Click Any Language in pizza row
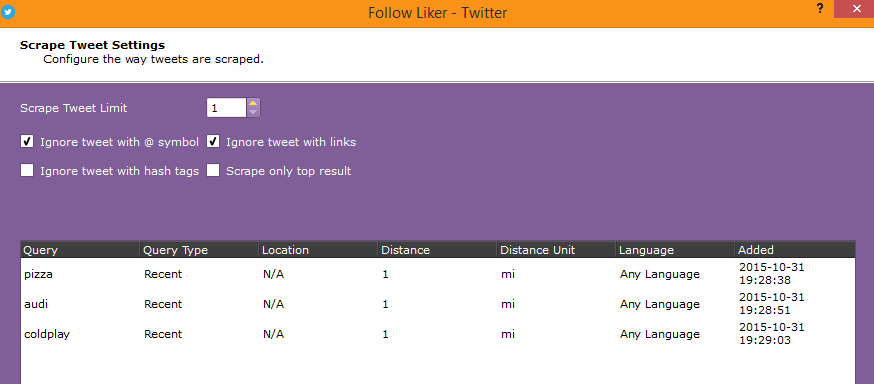Viewport: 874px width, 384px height. tap(659, 274)
